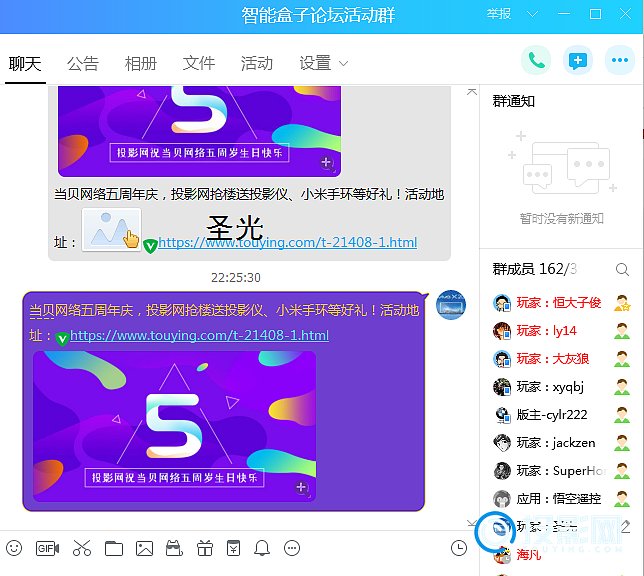This screenshot has height=576, width=644.
Task: Click the GIF video icon
Action: click(47, 548)
